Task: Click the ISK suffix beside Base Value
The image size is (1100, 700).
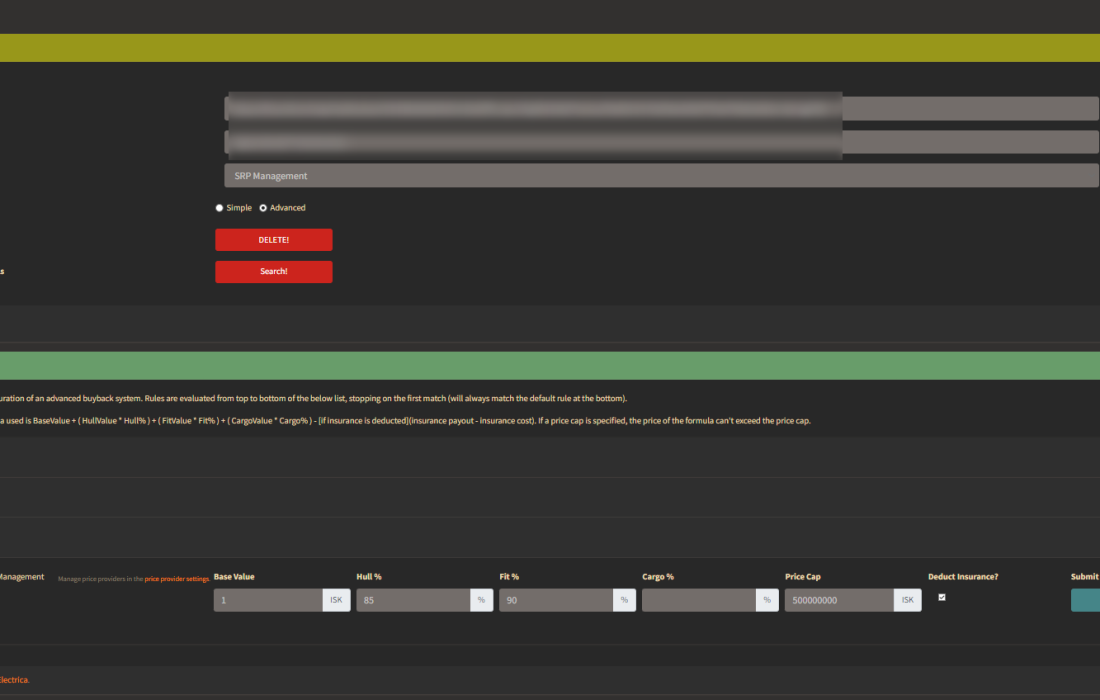Action: tap(336, 600)
